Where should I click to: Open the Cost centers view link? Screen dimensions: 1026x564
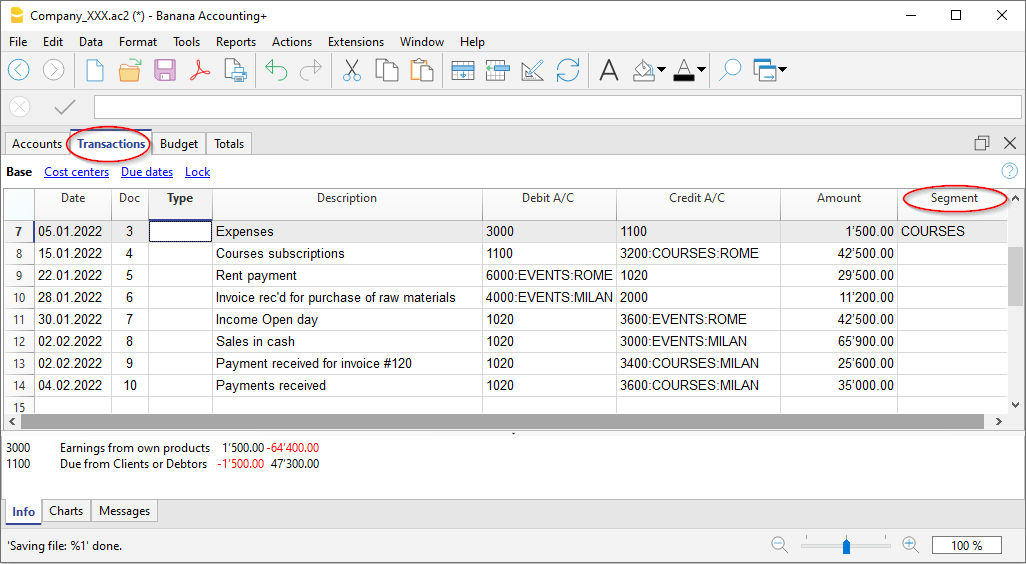tap(76, 172)
